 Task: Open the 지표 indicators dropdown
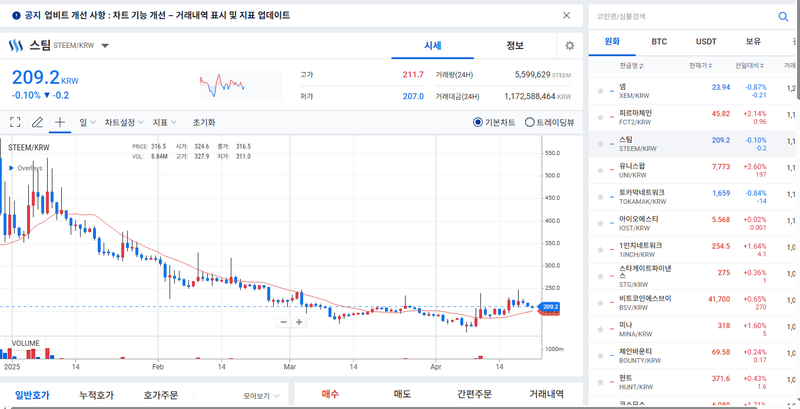click(164, 122)
